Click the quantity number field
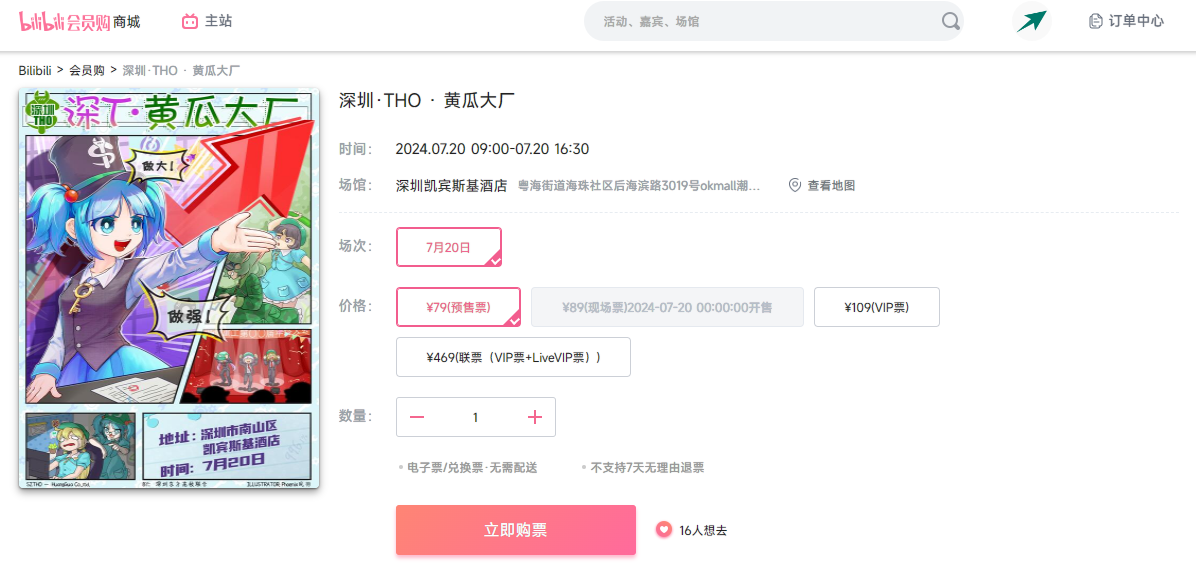Image resolution: width=1196 pixels, height=587 pixels. click(476, 417)
